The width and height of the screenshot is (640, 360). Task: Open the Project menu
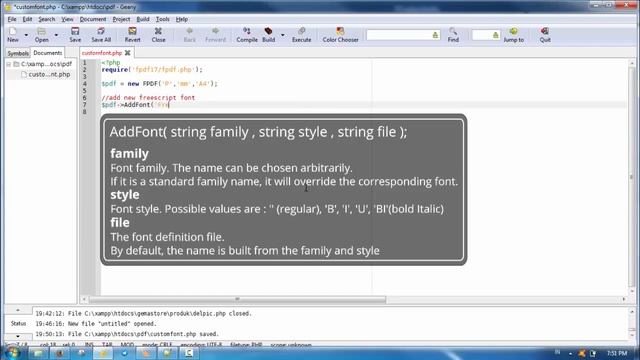click(x=121, y=19)
